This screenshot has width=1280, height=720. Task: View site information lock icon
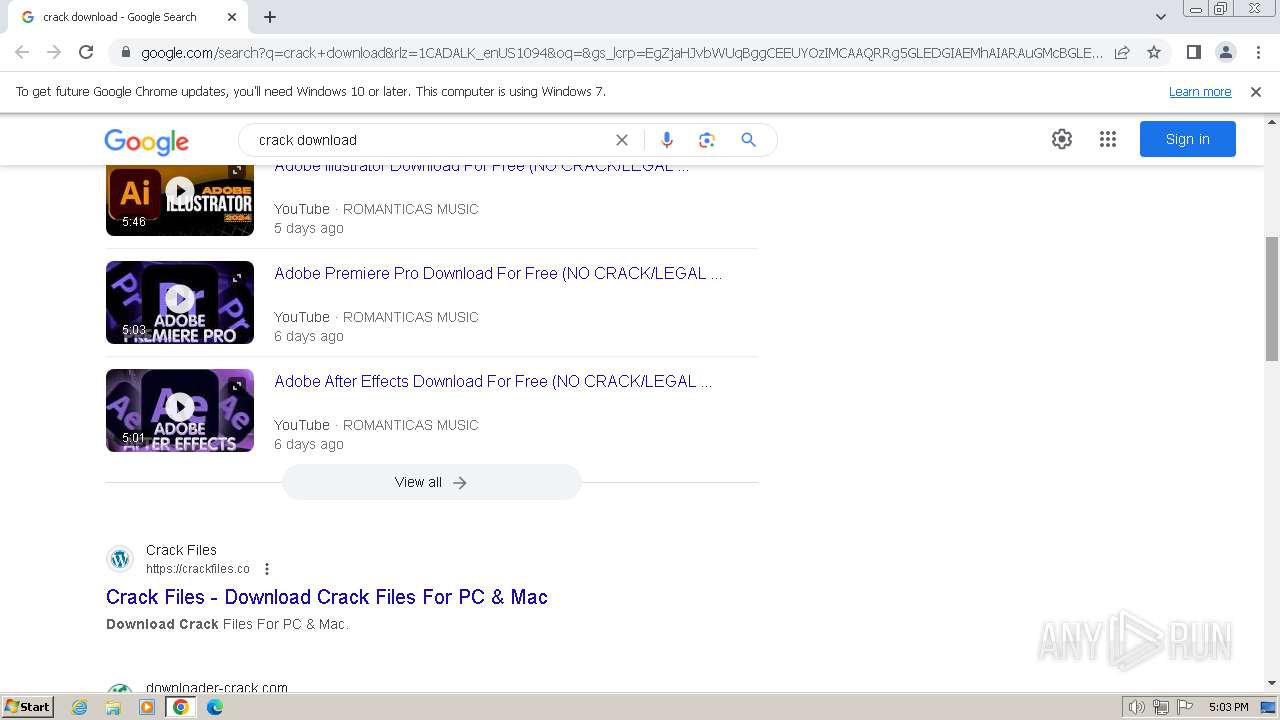pyautogui.click(x=126, y=53)
